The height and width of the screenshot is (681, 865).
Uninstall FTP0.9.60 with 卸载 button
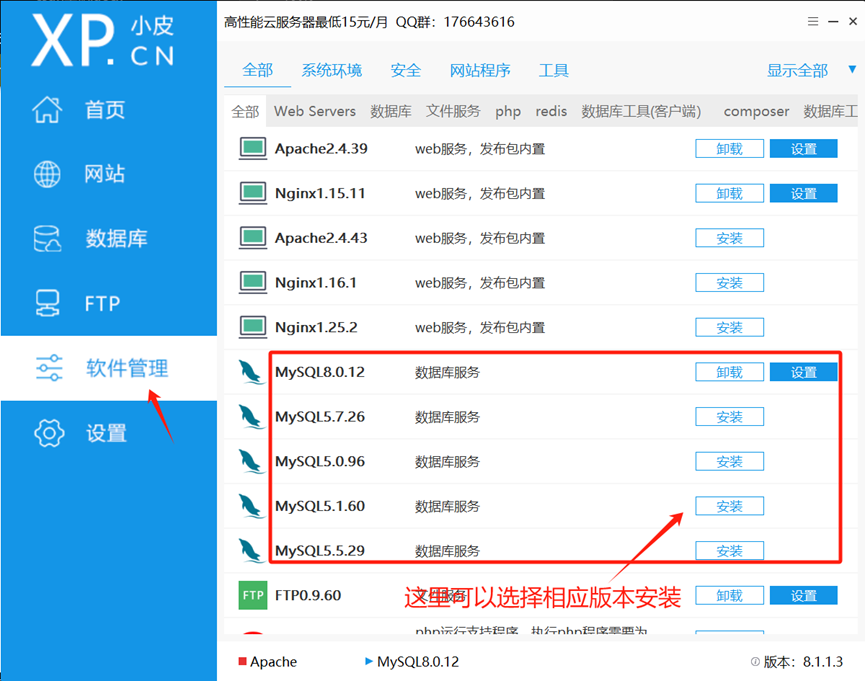729,595
